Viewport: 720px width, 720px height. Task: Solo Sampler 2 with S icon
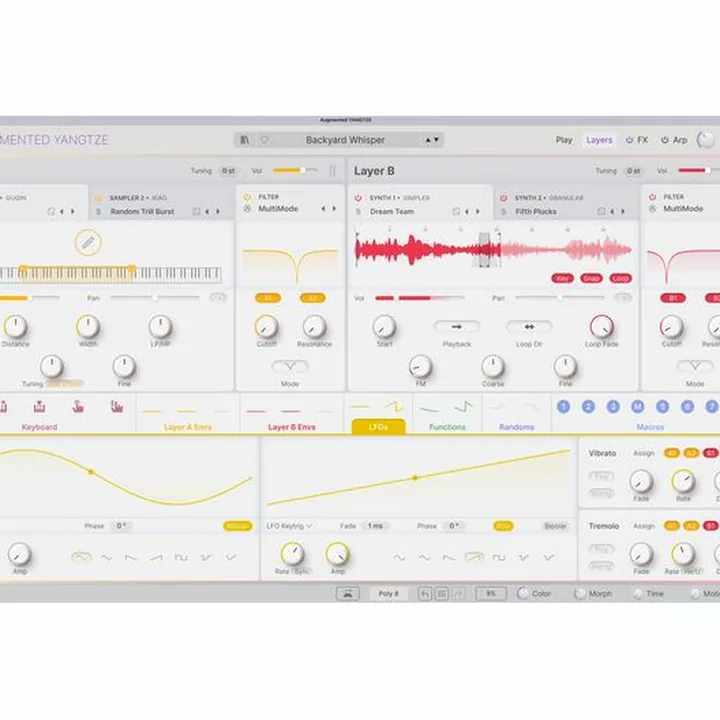click(x=98, y=212)
